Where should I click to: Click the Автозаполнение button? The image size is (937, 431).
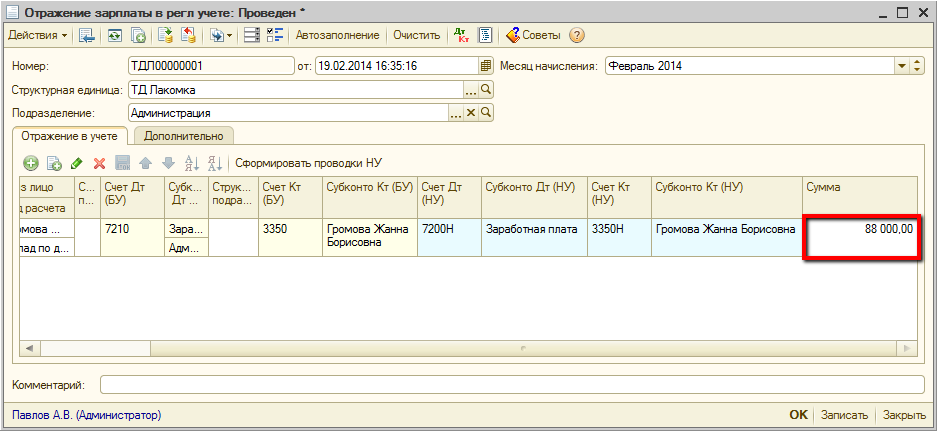coord(337,35)
